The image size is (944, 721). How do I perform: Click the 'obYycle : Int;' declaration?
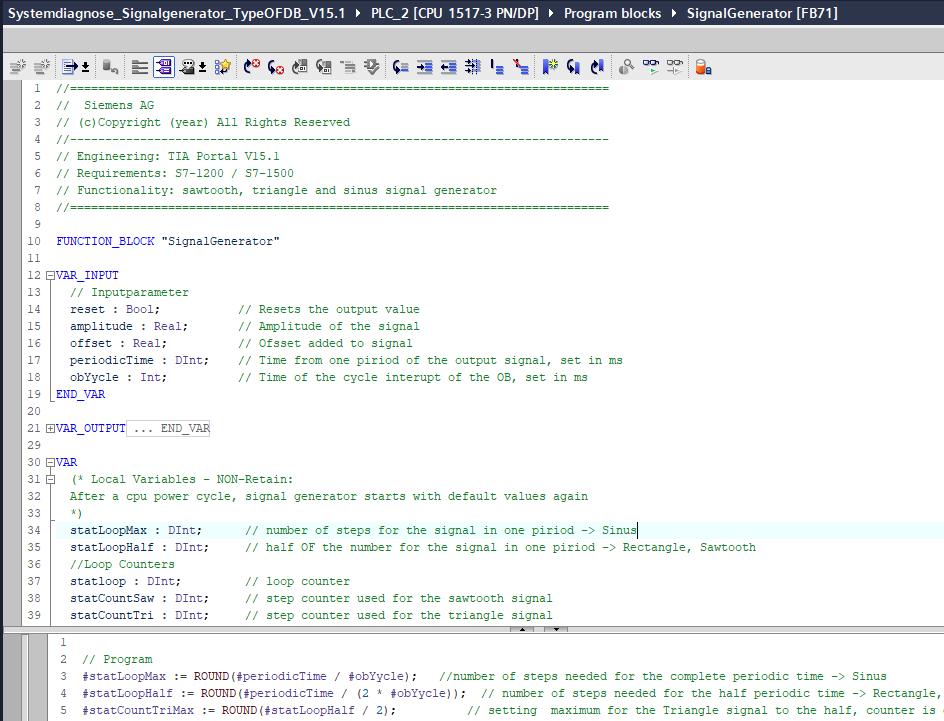(119, 377)
